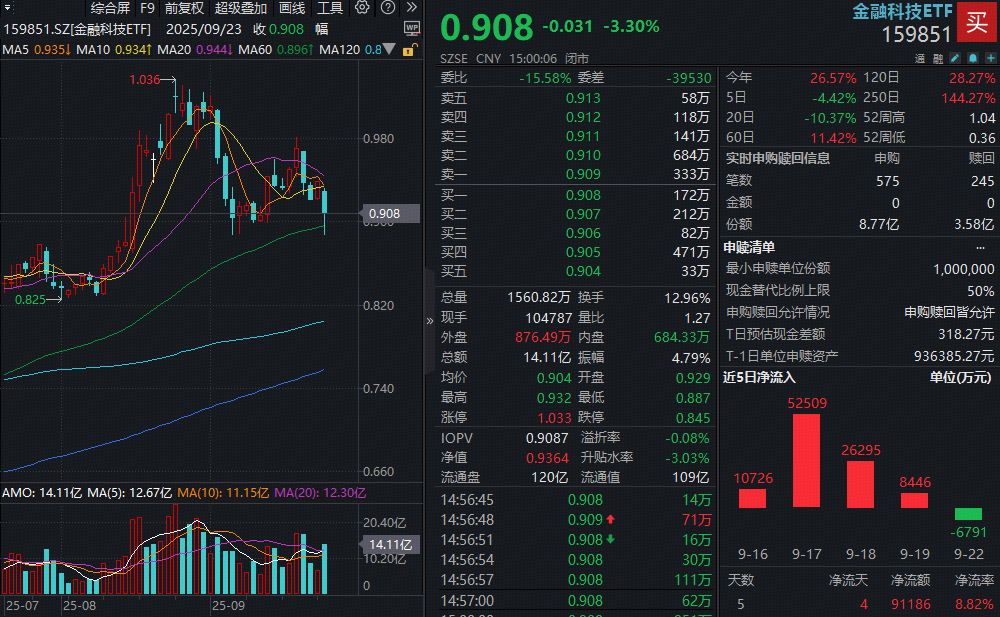Image resolution: width=1000 pixels, height=617 pixels.
Task: Set a price alert with bell icon
Action: coord(973,58)
